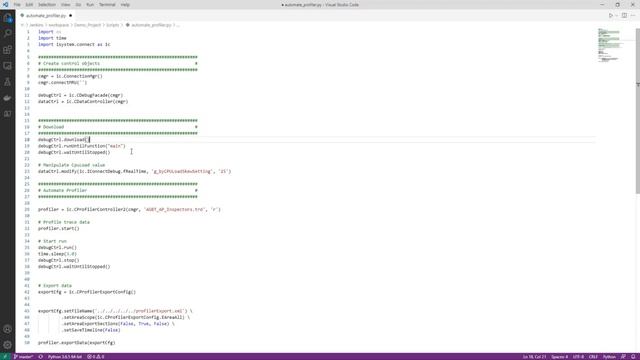Select the automate_profiler.py editor tab
Viewport: 640px width, 360px height.
pos(46,16)
